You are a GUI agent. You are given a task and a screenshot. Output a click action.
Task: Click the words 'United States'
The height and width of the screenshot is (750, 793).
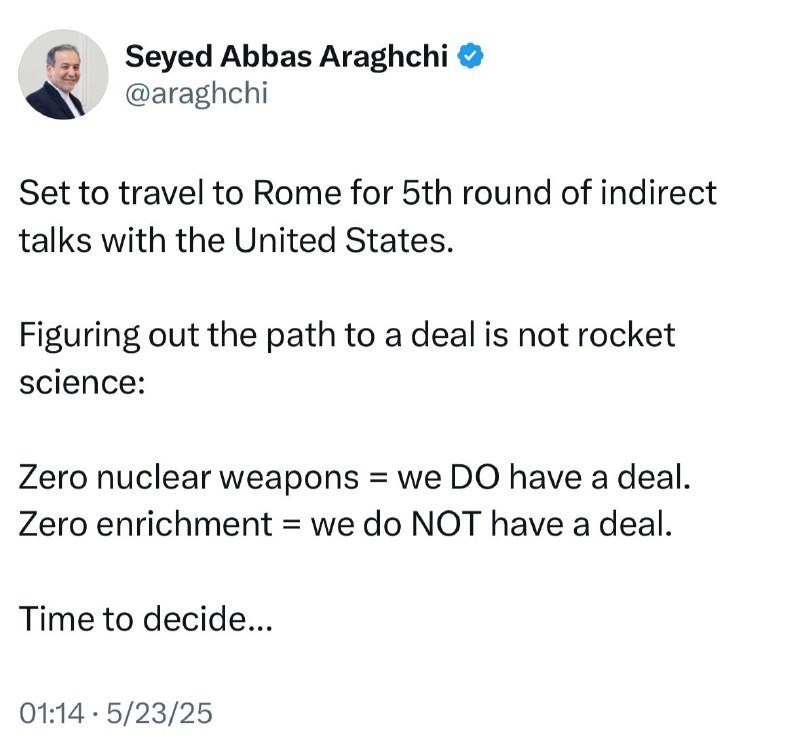(339, 240)
